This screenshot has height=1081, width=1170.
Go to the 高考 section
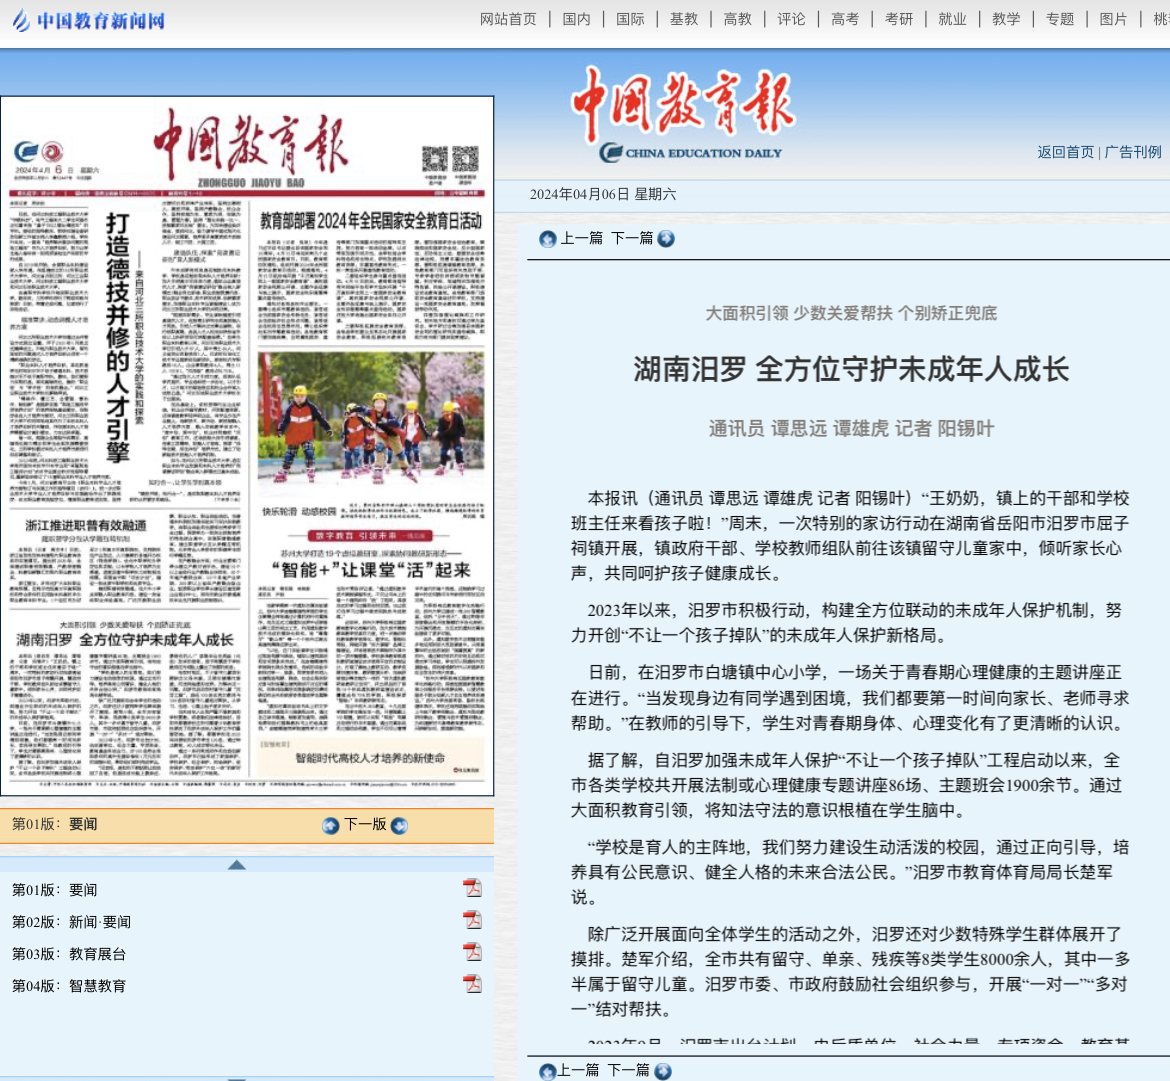845,19
